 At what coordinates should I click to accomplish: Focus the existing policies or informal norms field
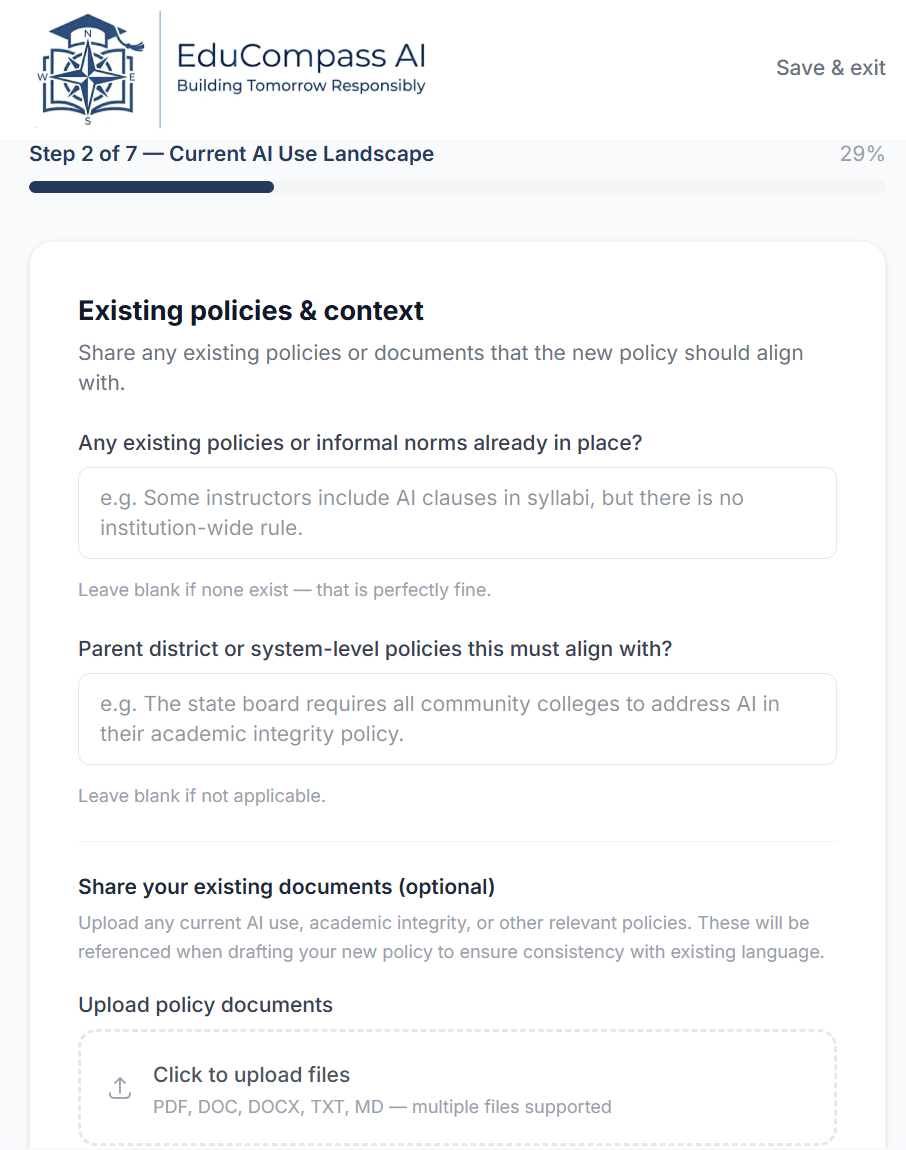(x=457, y=513)
